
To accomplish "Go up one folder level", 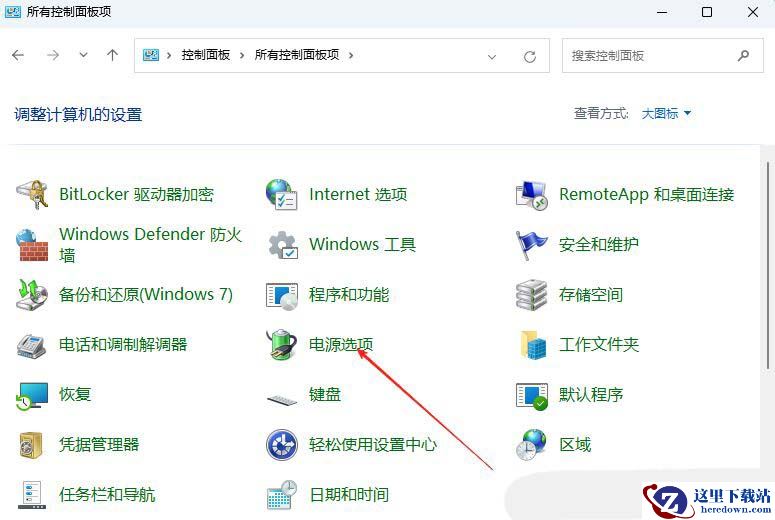I will tap(113, 55).
